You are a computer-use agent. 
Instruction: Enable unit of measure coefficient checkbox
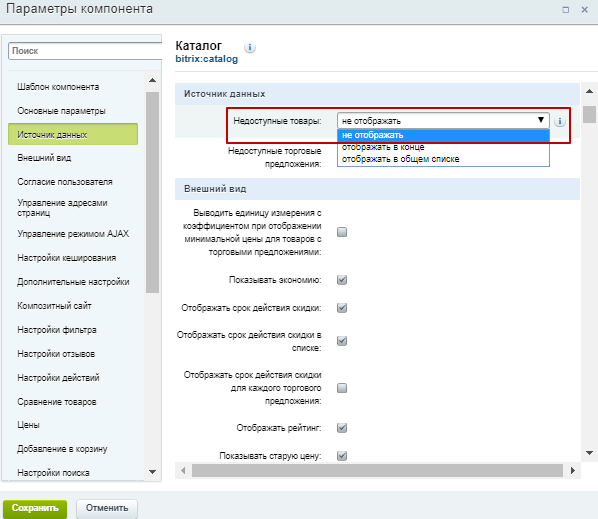click(342, 232)
